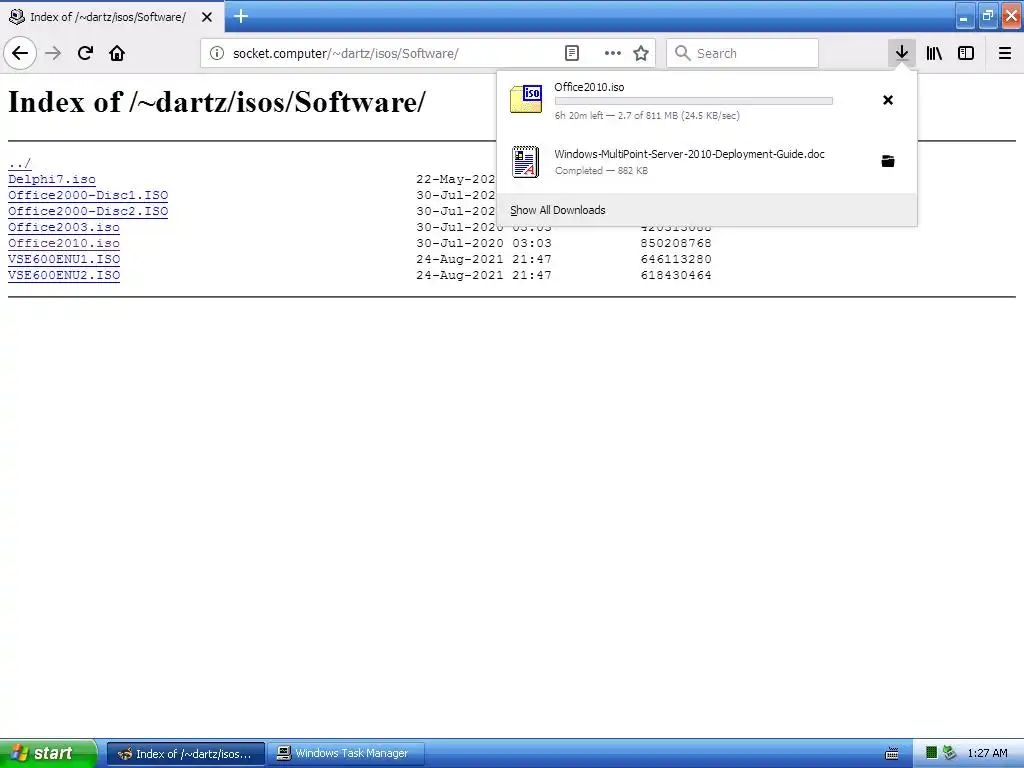Minimize the browser window

pos(965,16)
